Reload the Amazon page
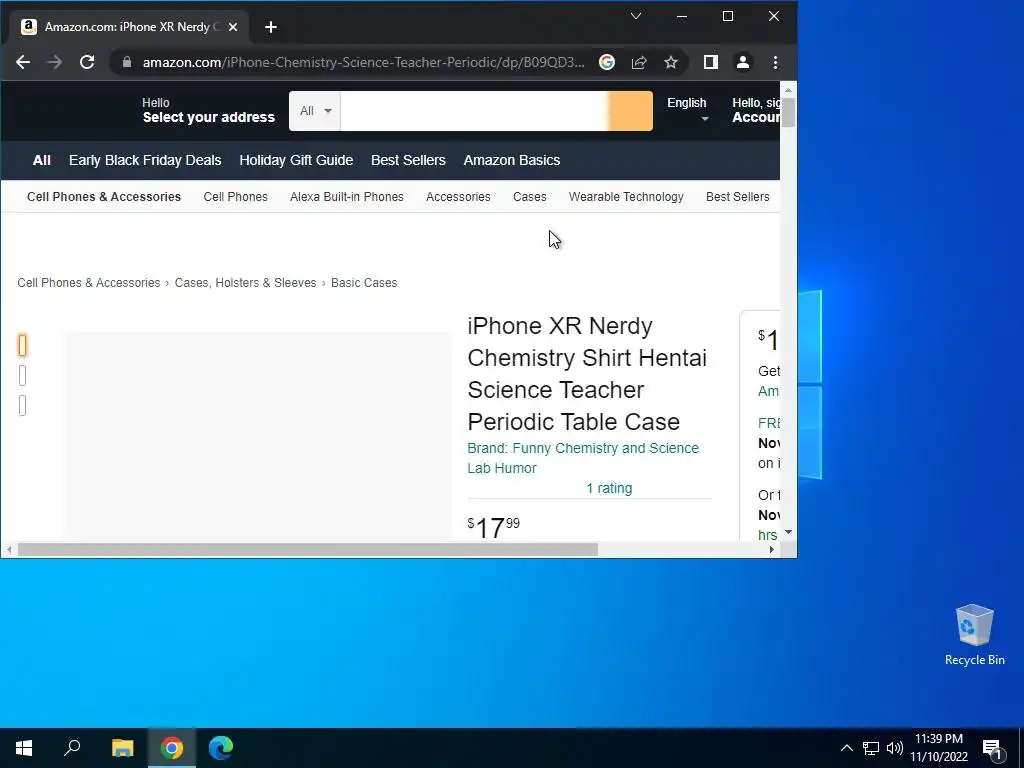Image resolution: width=1024 pixels, height=768 pixels. tap(87, 62)
